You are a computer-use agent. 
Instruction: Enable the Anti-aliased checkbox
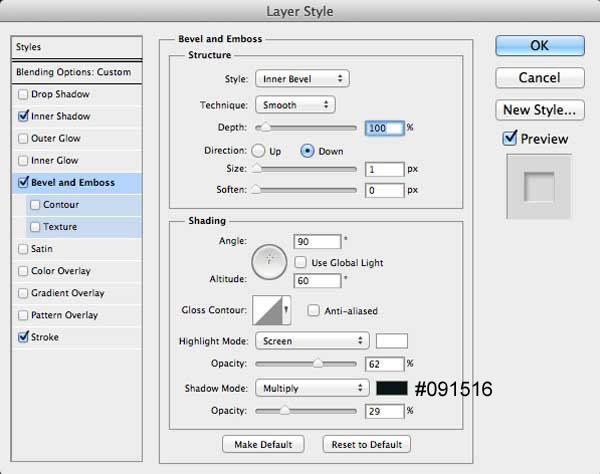pyautogui.click(x=313, y=310)
